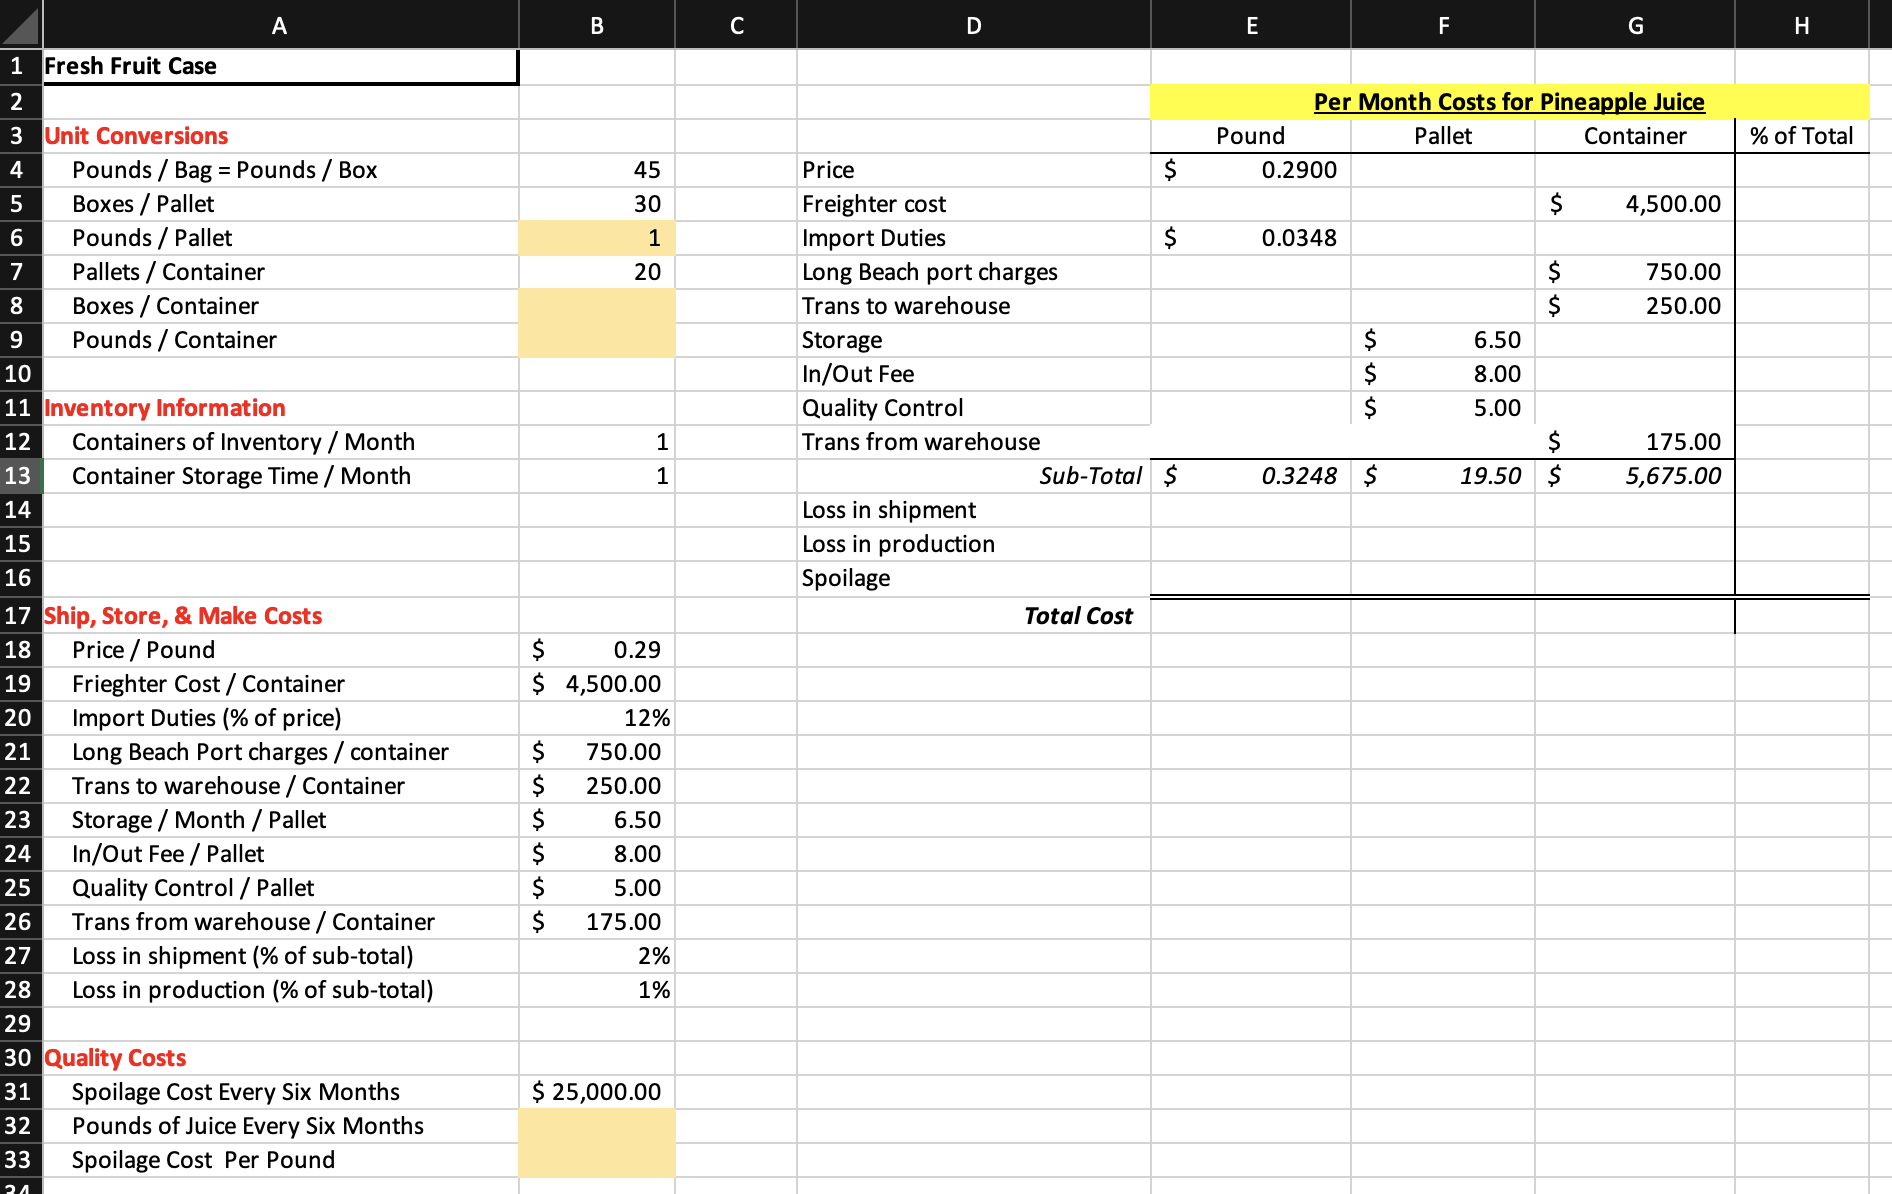Image resolution: width=1892 pixels, height=1194 pixels.
Task: Click the 'Sub-Total' label cell
Action: point(974,476)
